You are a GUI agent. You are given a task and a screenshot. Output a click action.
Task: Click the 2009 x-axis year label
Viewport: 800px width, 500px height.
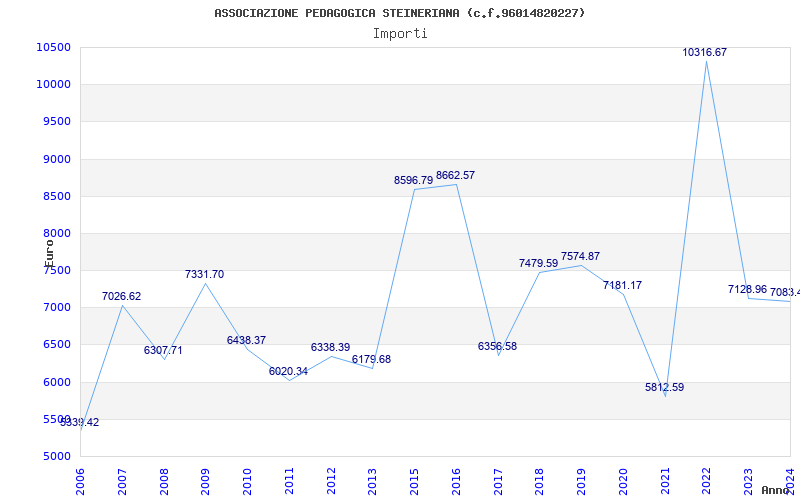(206, 482)
